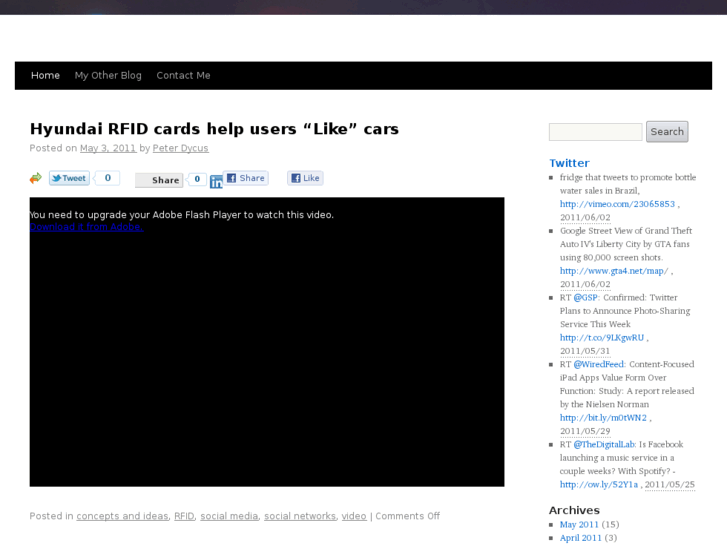
Task: Open the RFID category link
Action: tap(184, 516)
